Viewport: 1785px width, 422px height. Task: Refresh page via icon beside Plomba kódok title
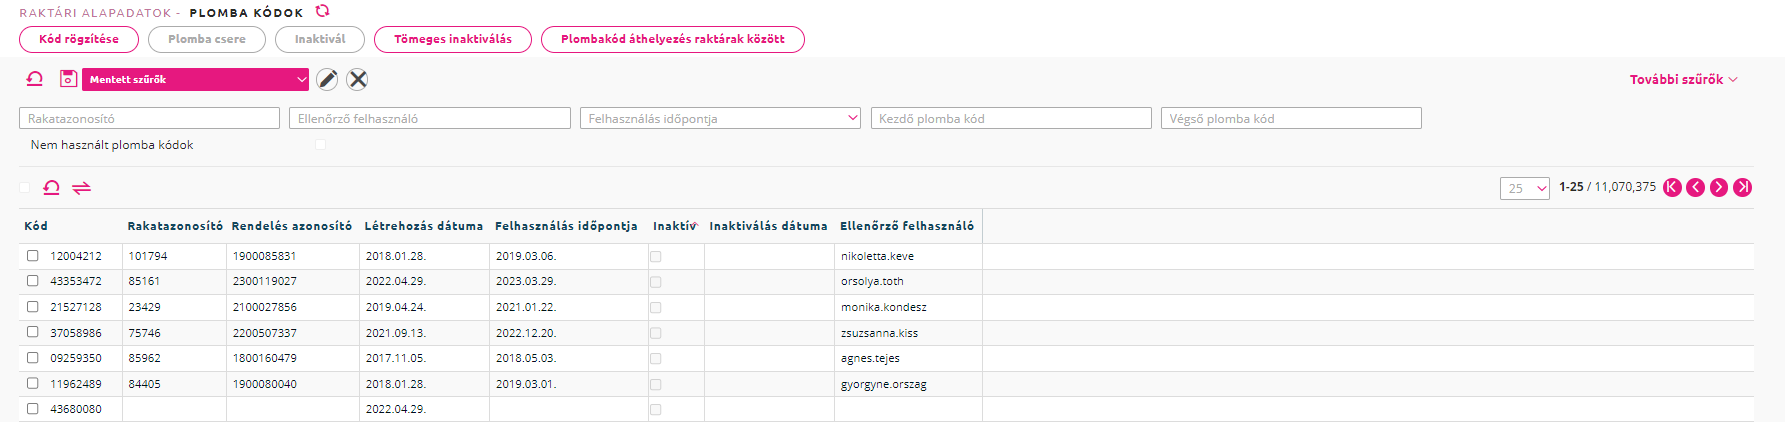tap(322, 11)
